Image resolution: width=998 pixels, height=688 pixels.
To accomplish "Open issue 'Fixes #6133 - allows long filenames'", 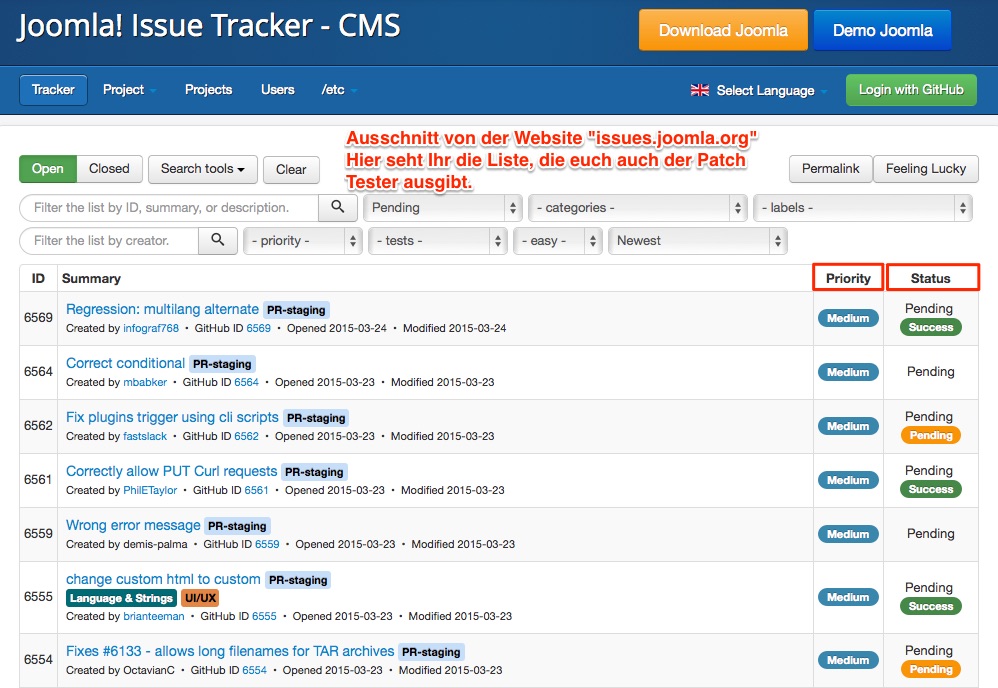I will click(x=230, y=652).
